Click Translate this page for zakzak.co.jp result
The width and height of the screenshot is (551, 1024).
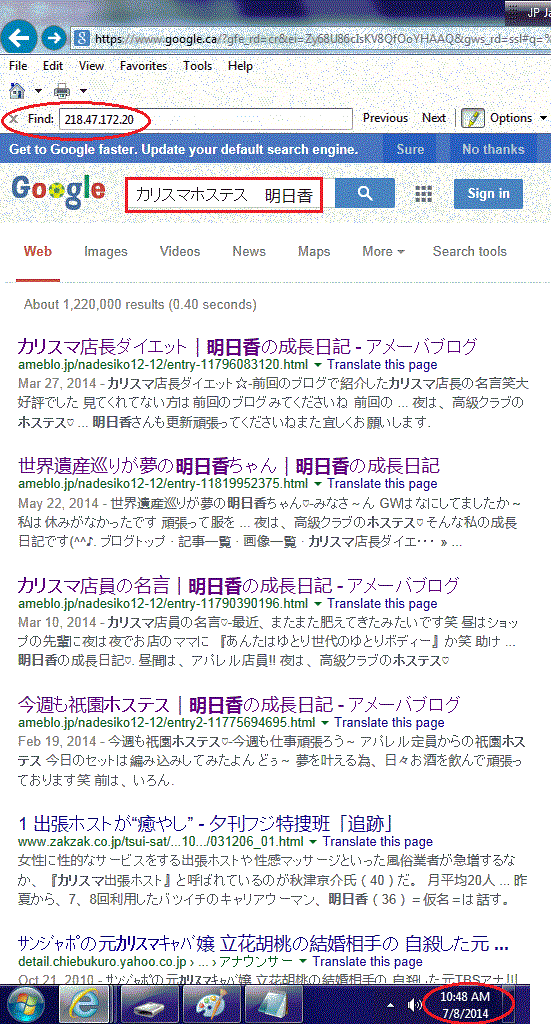(x=378, y=842)
